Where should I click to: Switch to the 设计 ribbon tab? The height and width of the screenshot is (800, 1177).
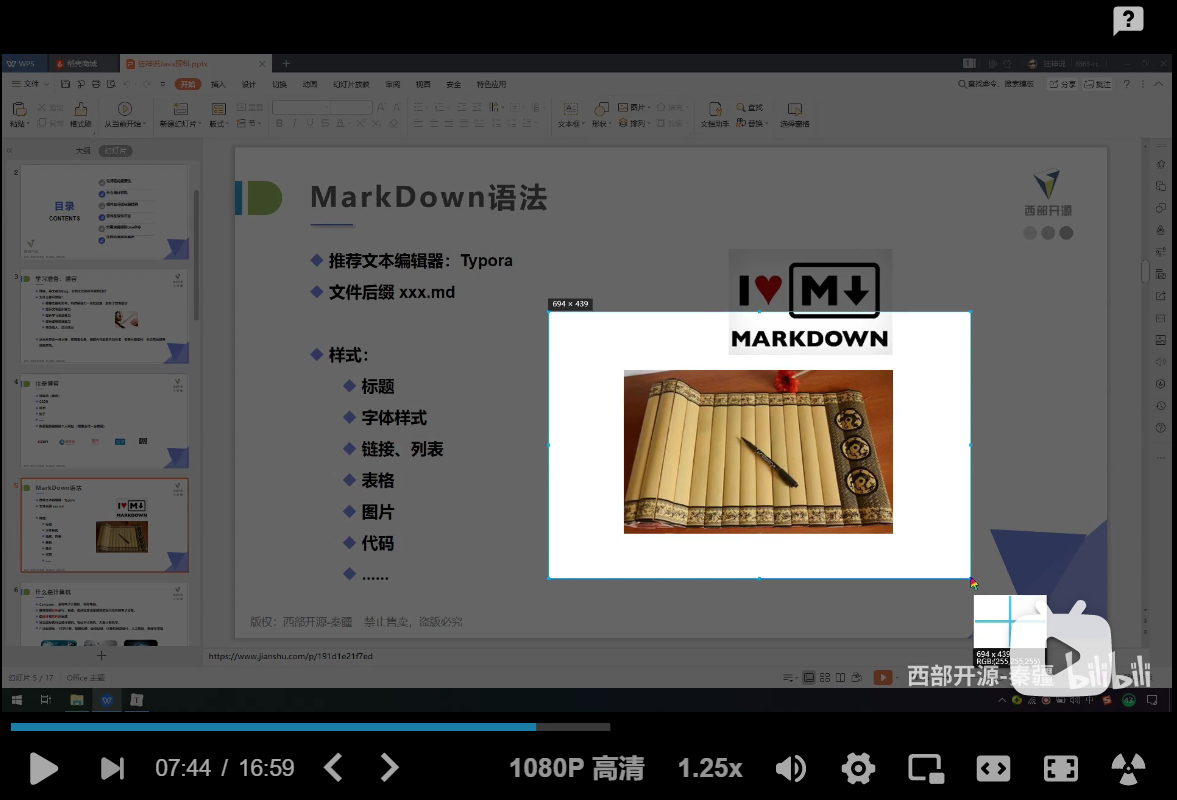[x=248, y=84]
